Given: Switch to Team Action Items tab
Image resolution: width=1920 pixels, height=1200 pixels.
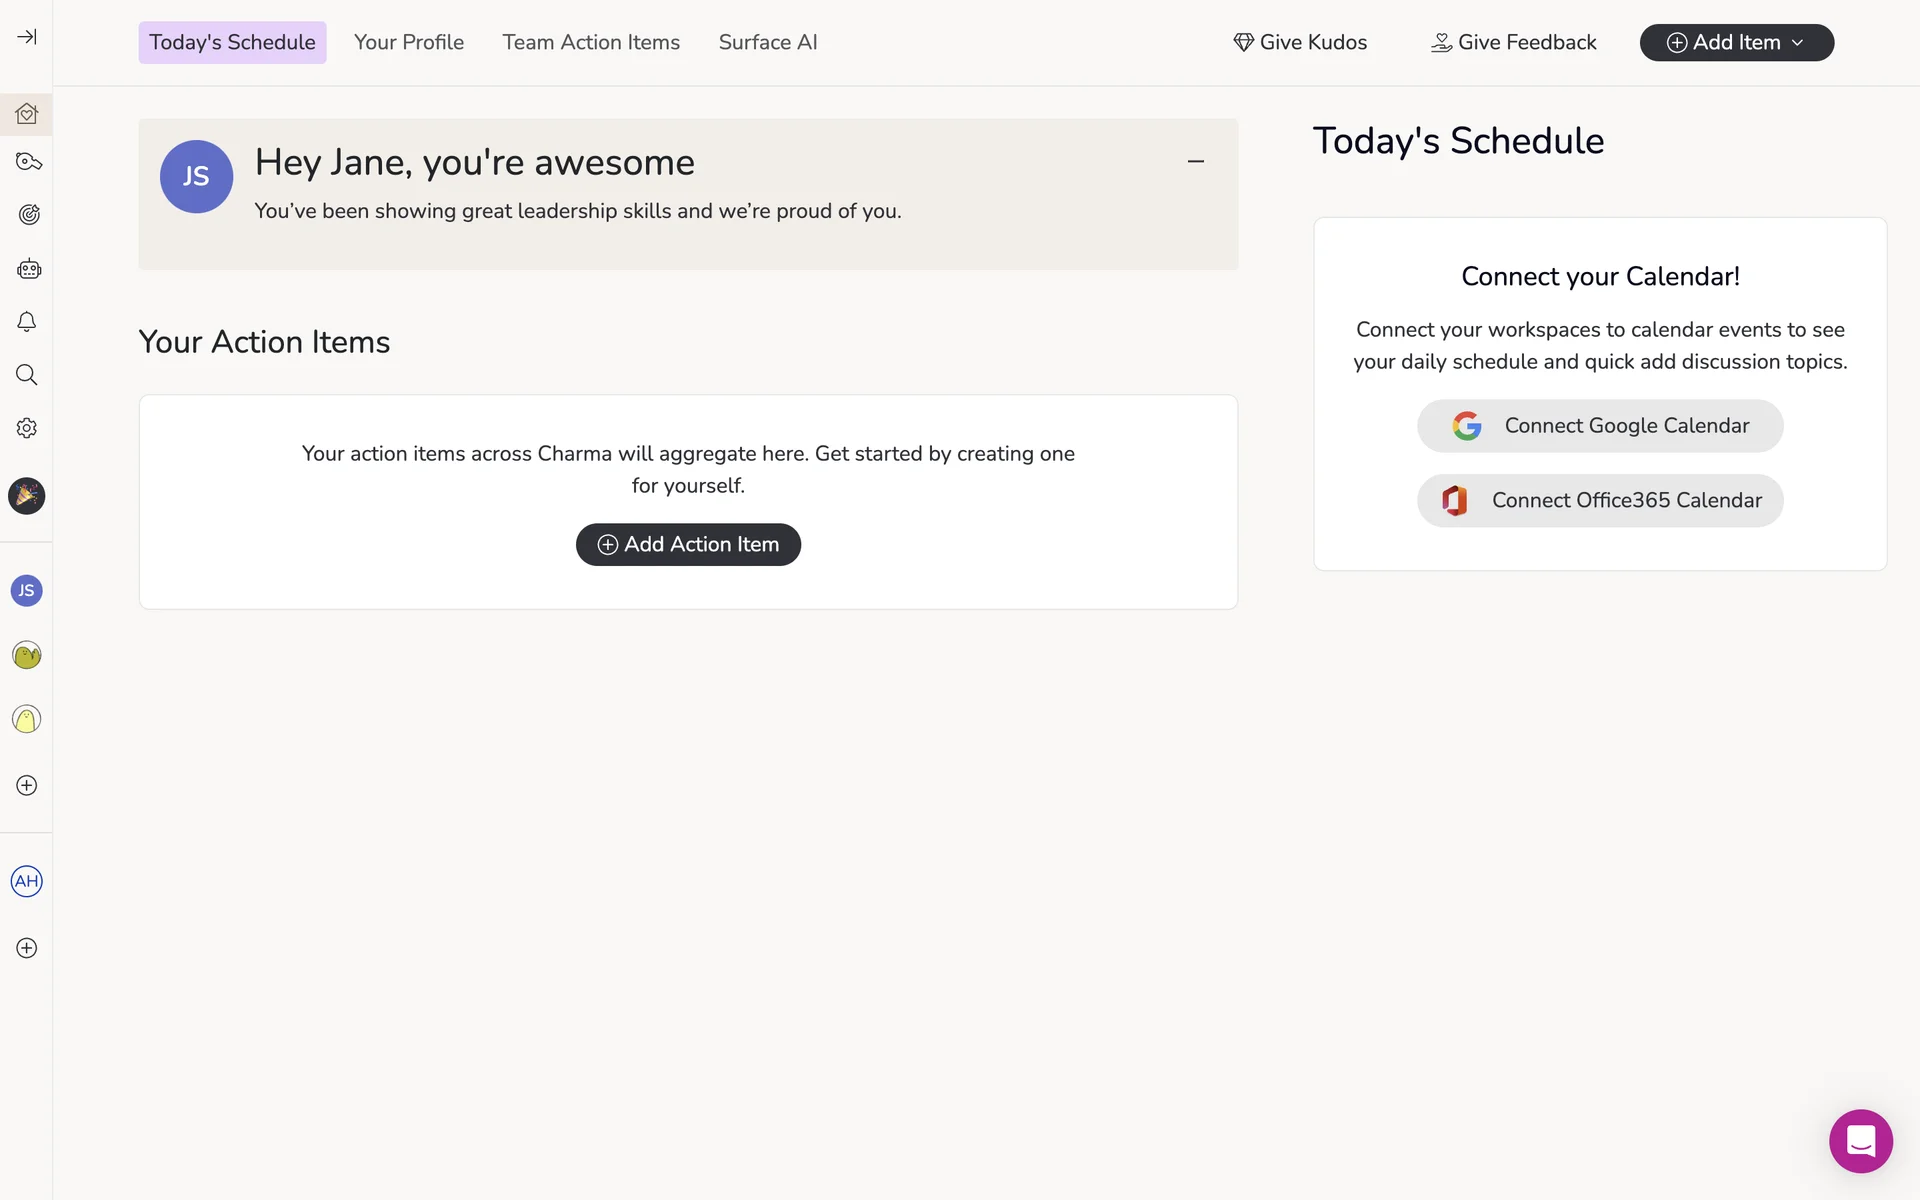Looking at the screenshot, I should pyautogui.click(x=591, y=42).
